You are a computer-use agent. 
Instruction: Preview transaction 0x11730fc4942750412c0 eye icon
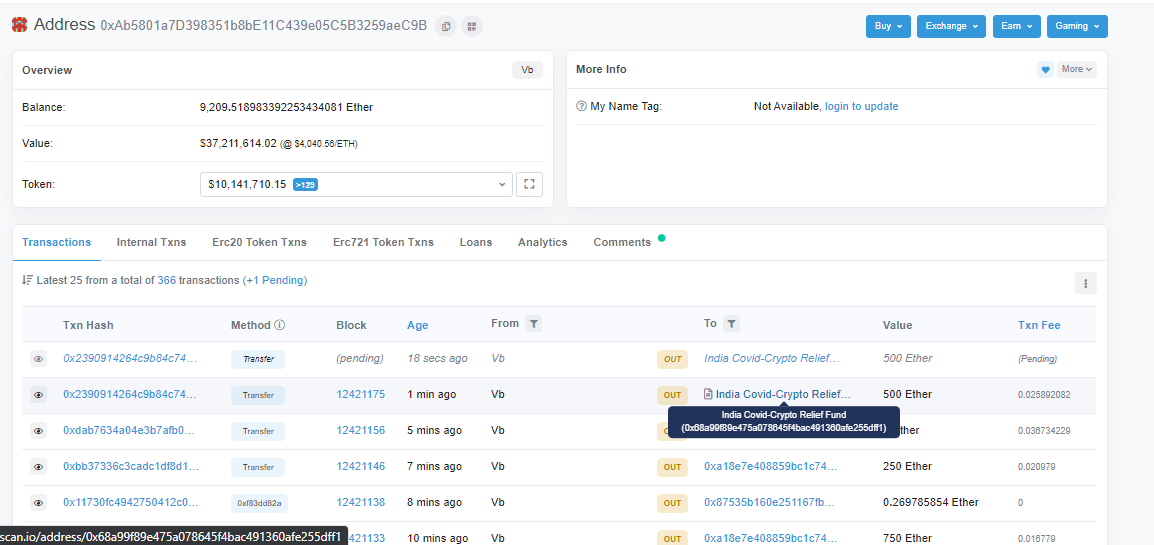click(38, 503)
